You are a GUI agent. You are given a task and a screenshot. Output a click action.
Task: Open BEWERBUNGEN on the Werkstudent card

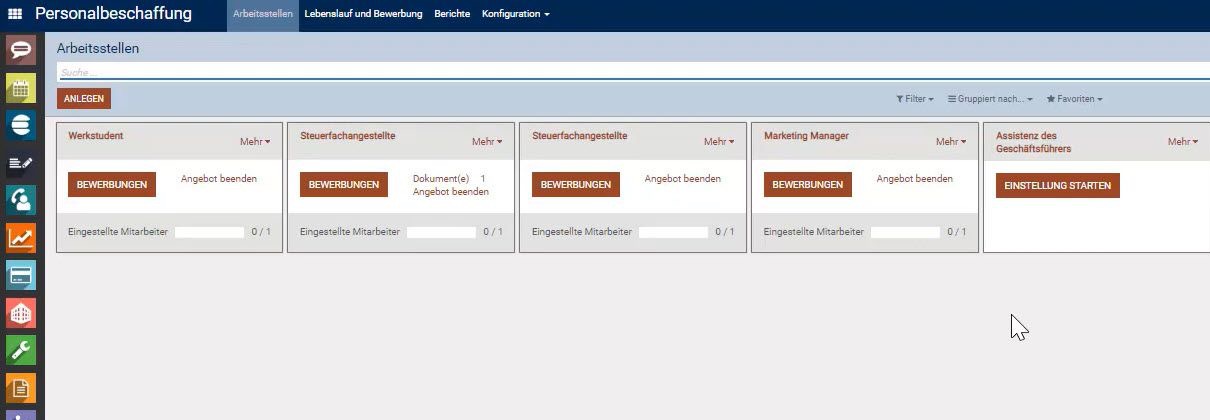(112, 185)
